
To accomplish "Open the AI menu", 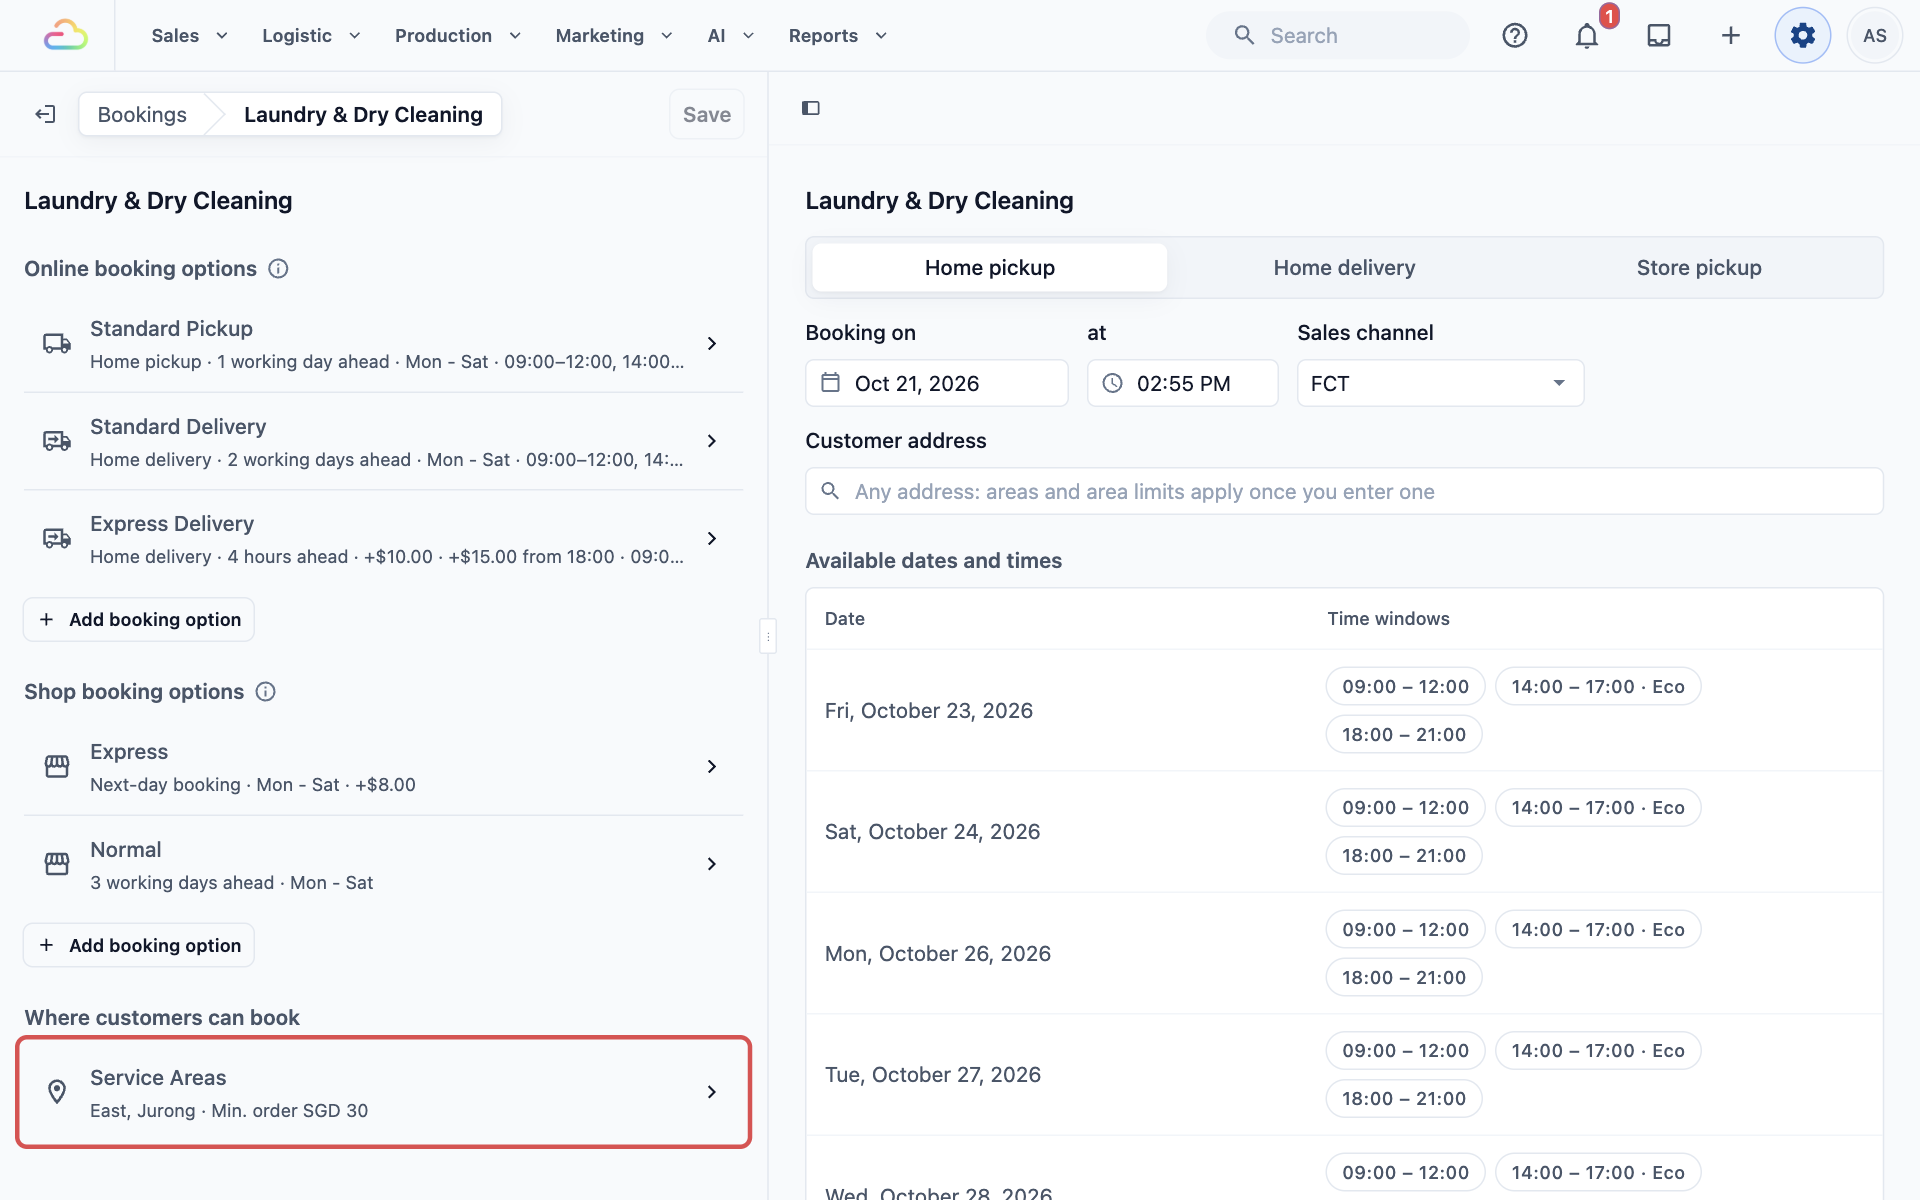I will click(731, 36).
